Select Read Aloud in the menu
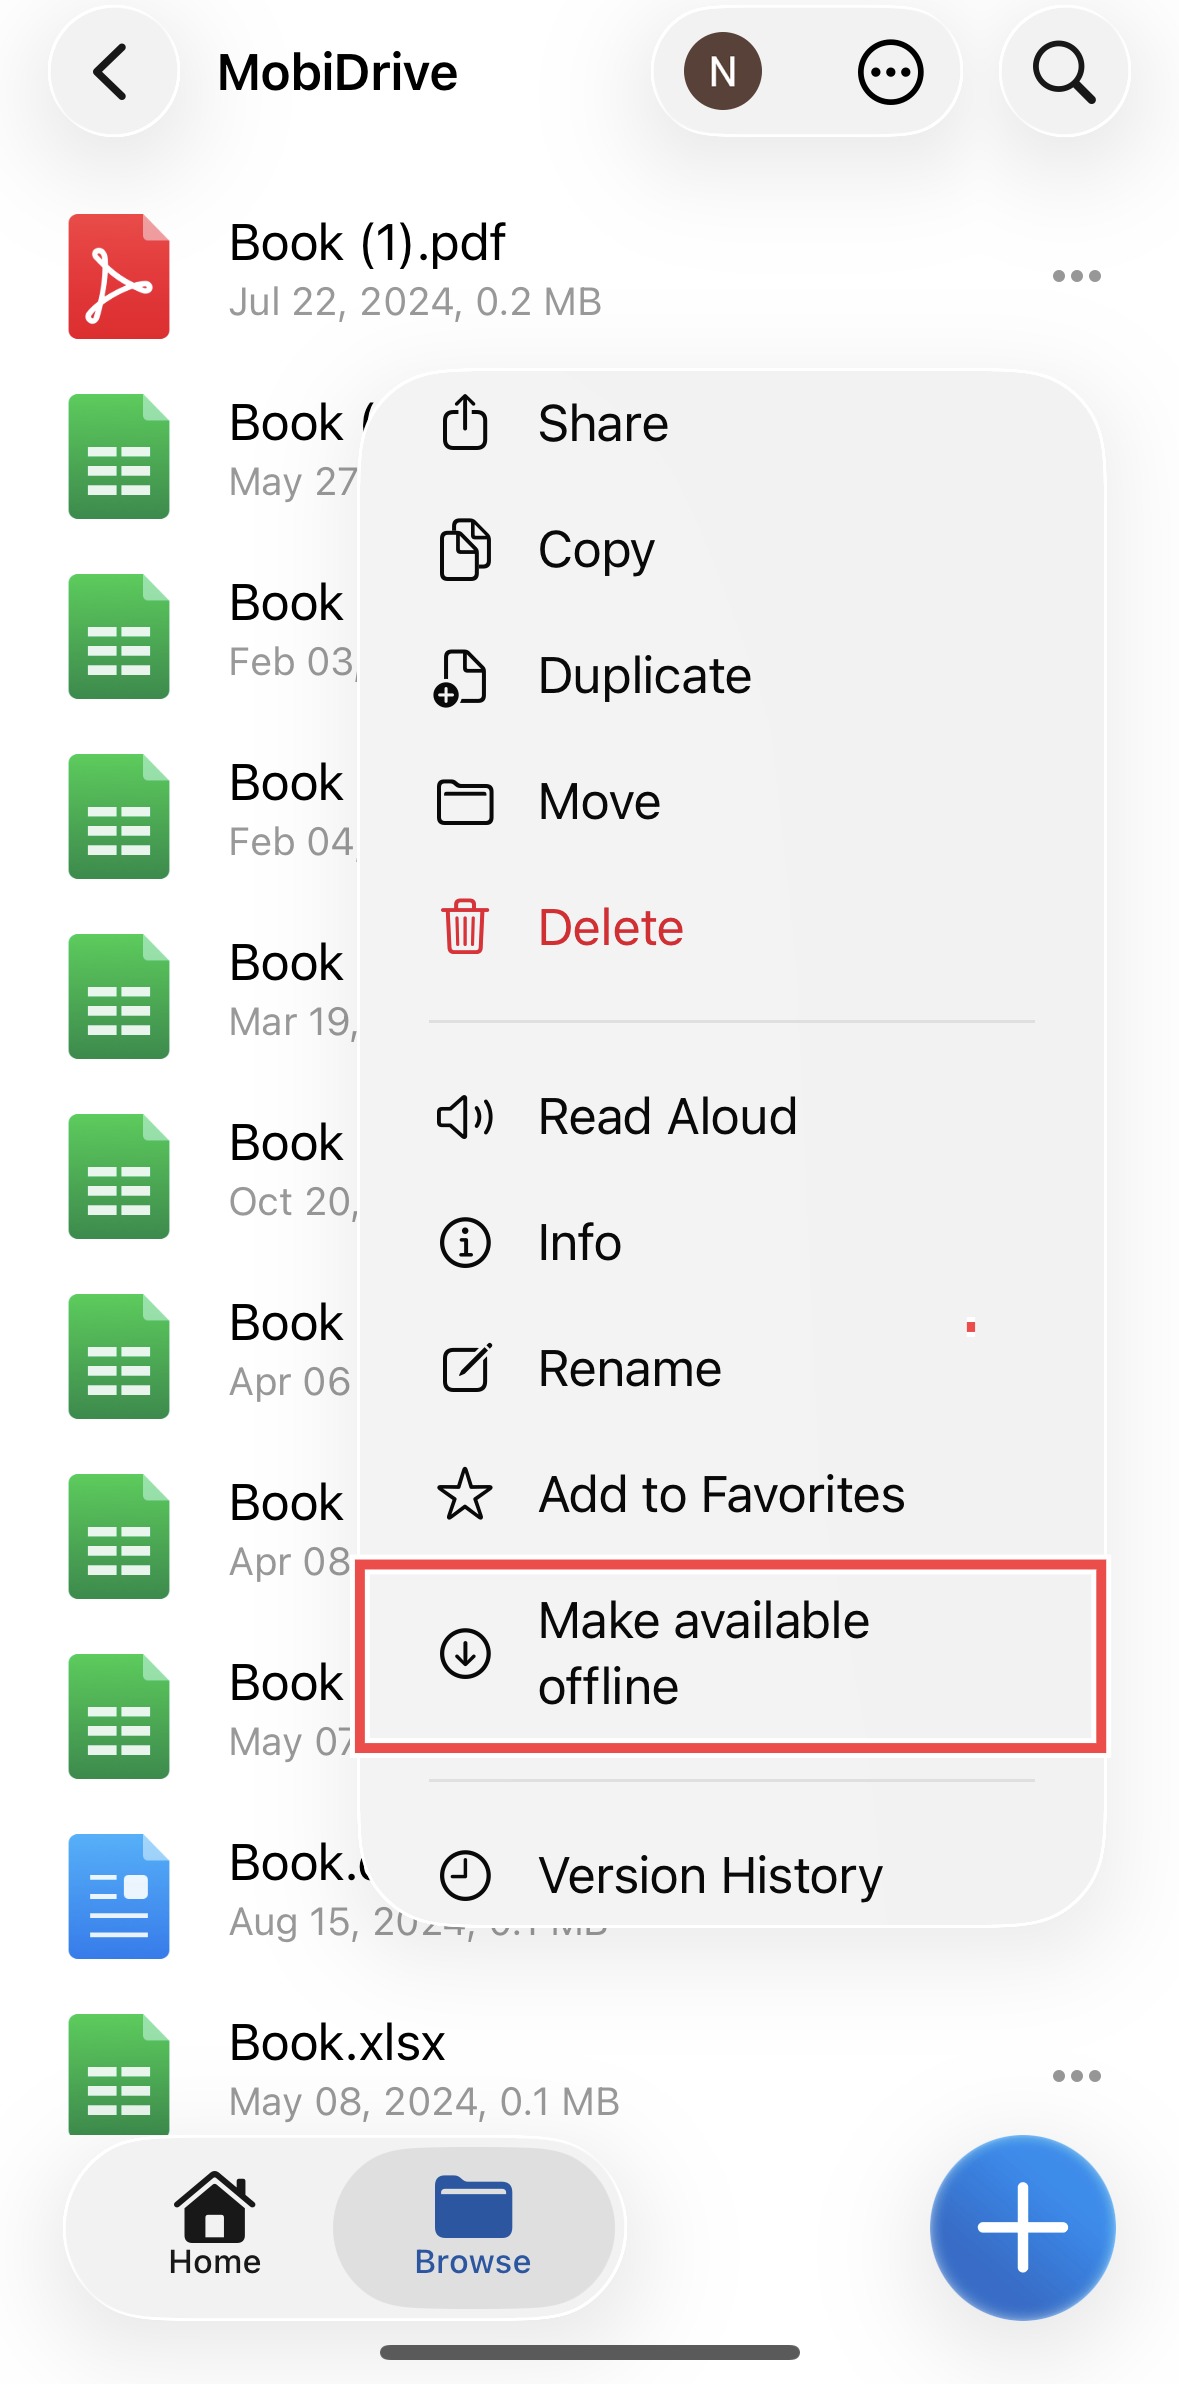Screen dimensions: 1179x2384 [x=732, y=1116]
